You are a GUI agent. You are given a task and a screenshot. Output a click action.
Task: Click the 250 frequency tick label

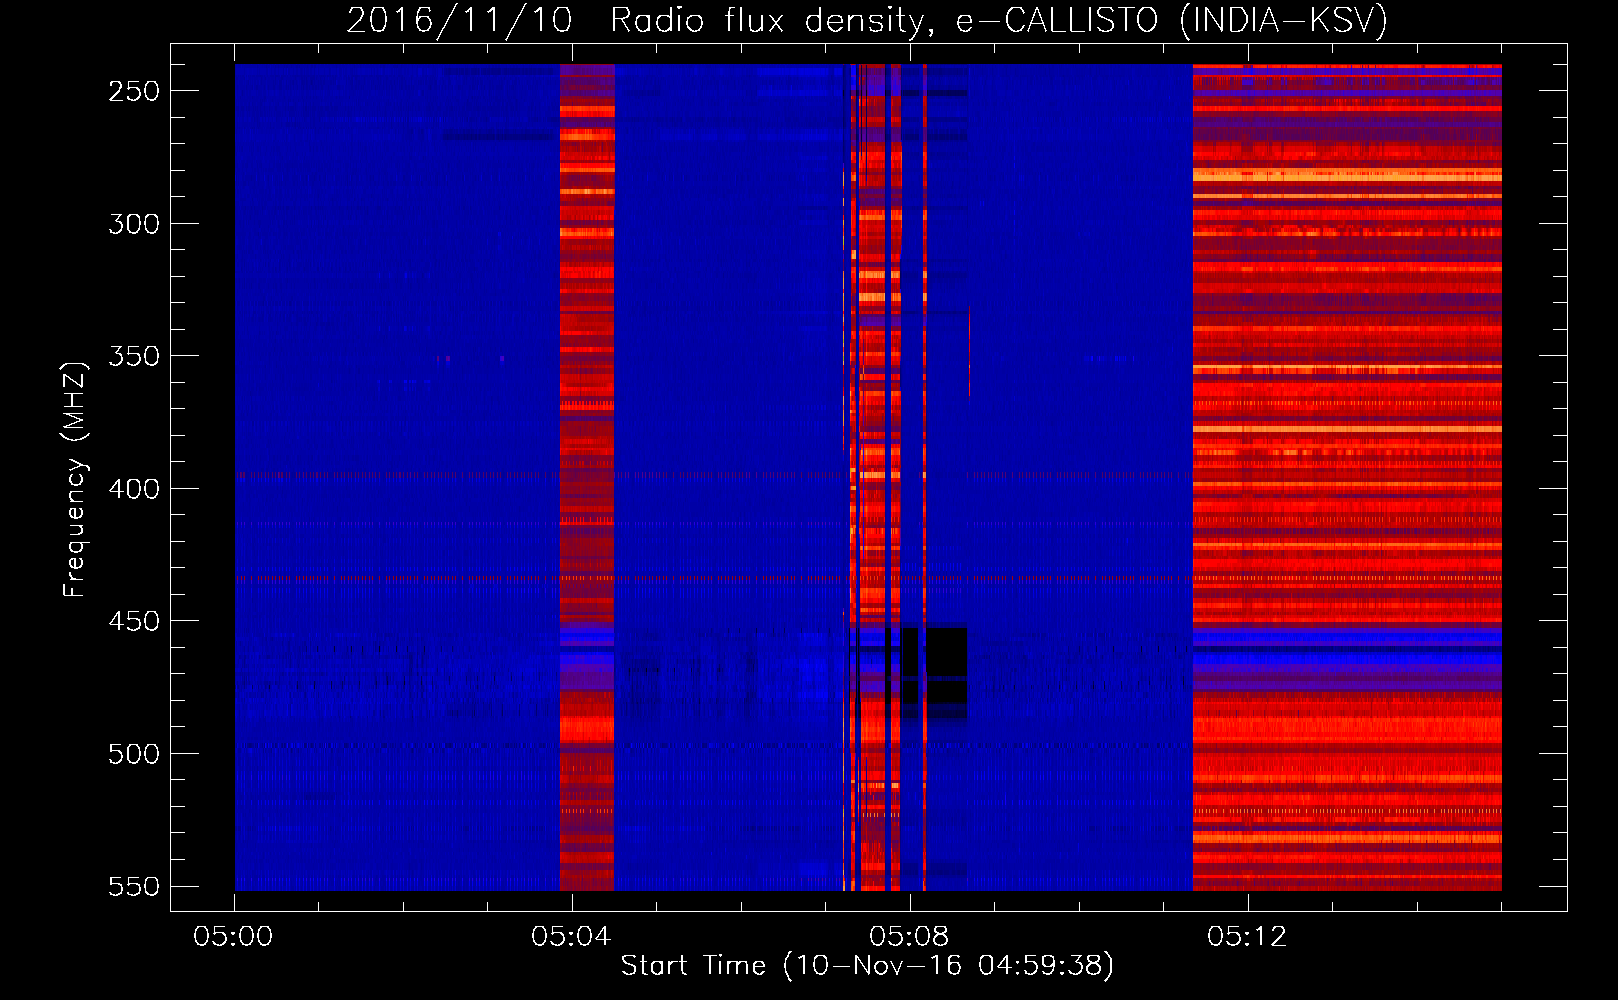(134, 91)
